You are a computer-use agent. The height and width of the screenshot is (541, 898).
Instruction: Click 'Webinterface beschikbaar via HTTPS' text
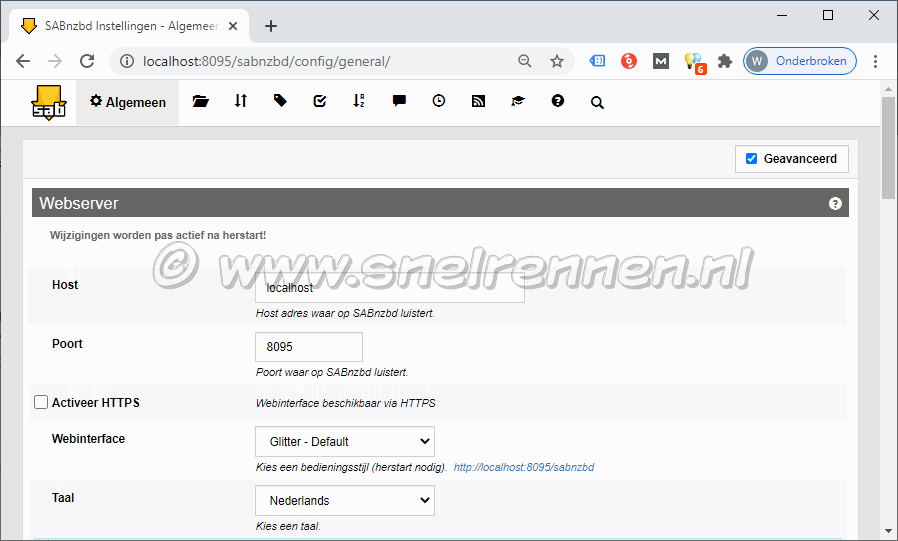(345, 403)
